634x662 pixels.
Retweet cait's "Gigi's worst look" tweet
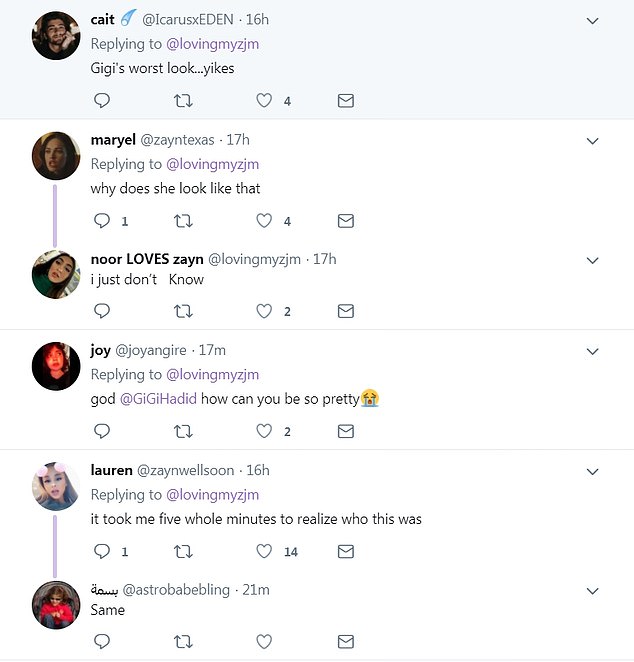(x=184, y=101)
